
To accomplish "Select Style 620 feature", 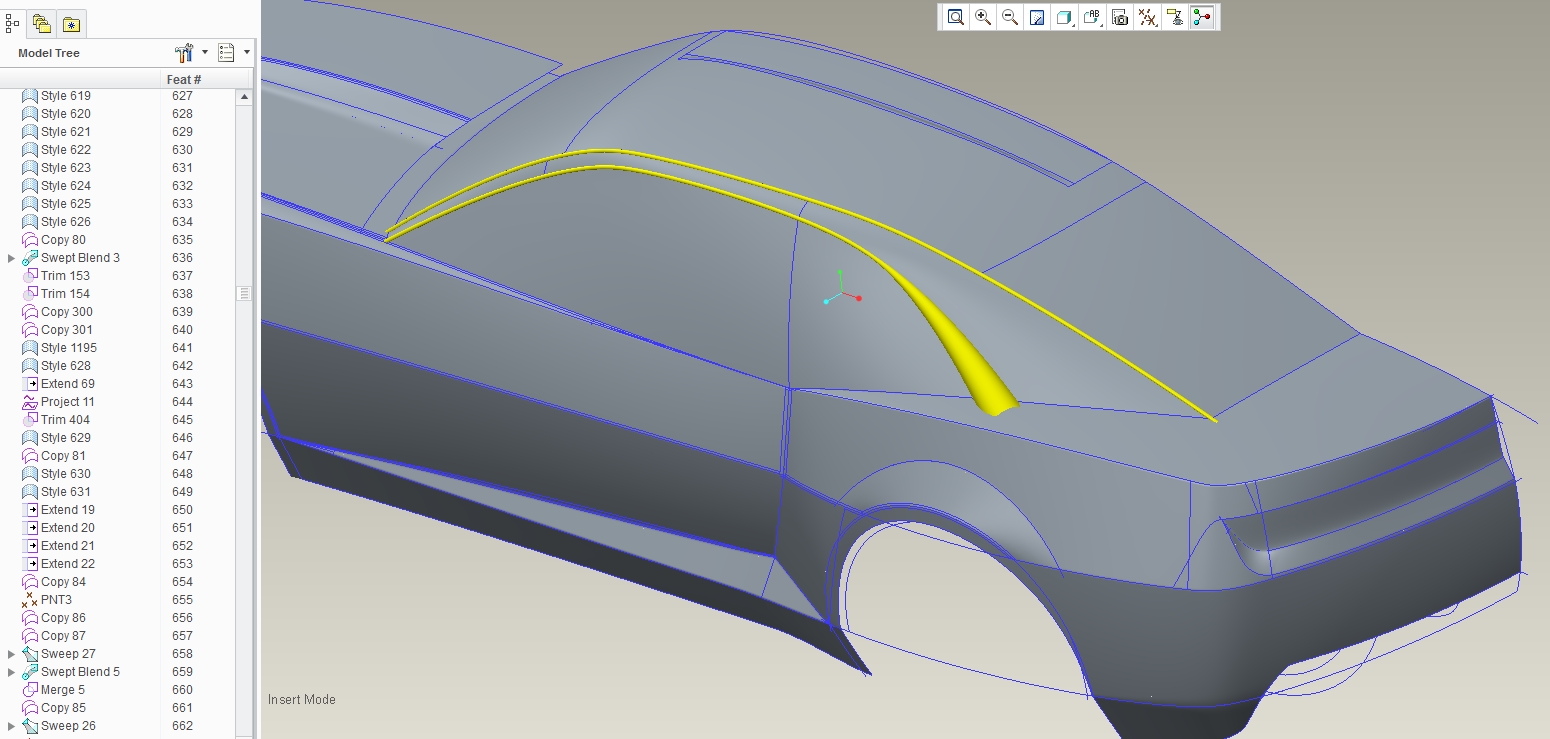I will [x=66, y=114].
